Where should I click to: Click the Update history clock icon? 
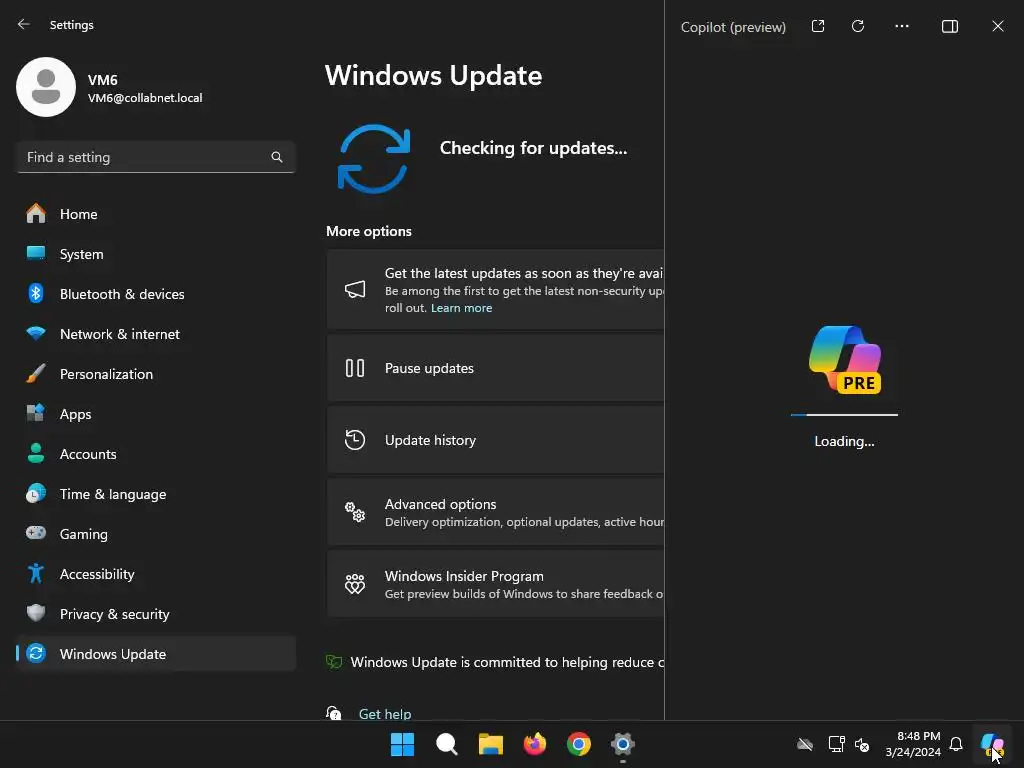[x=355, y=440]
